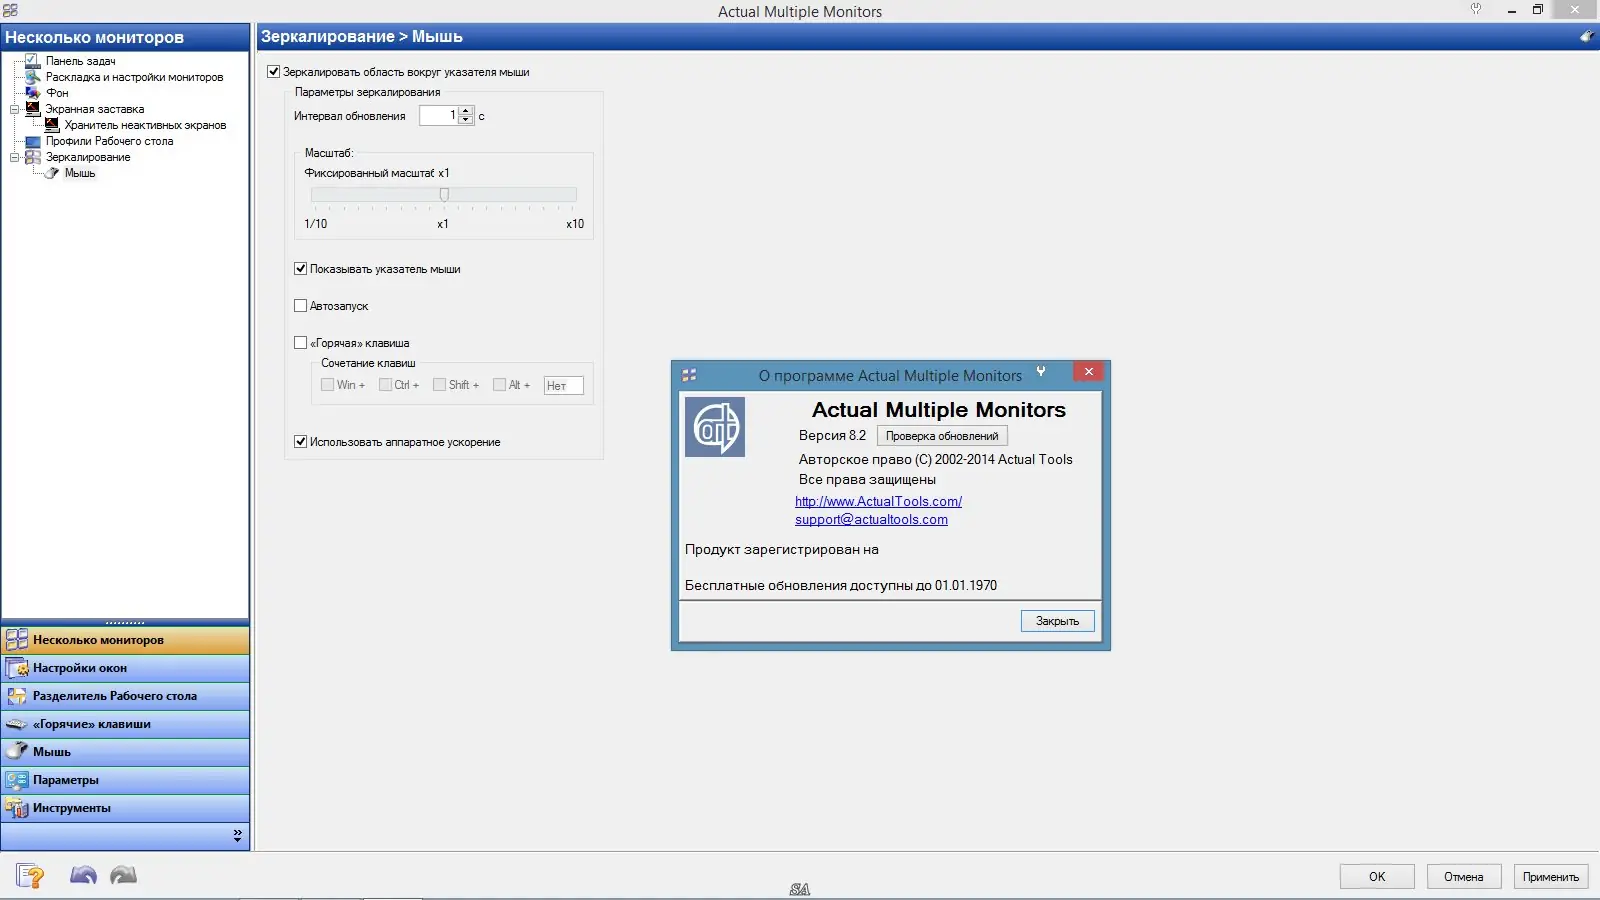The image size is (1600, 900).
Task: Click the Раскладка и настройки мониторов icon
Action: coord(32,77)
